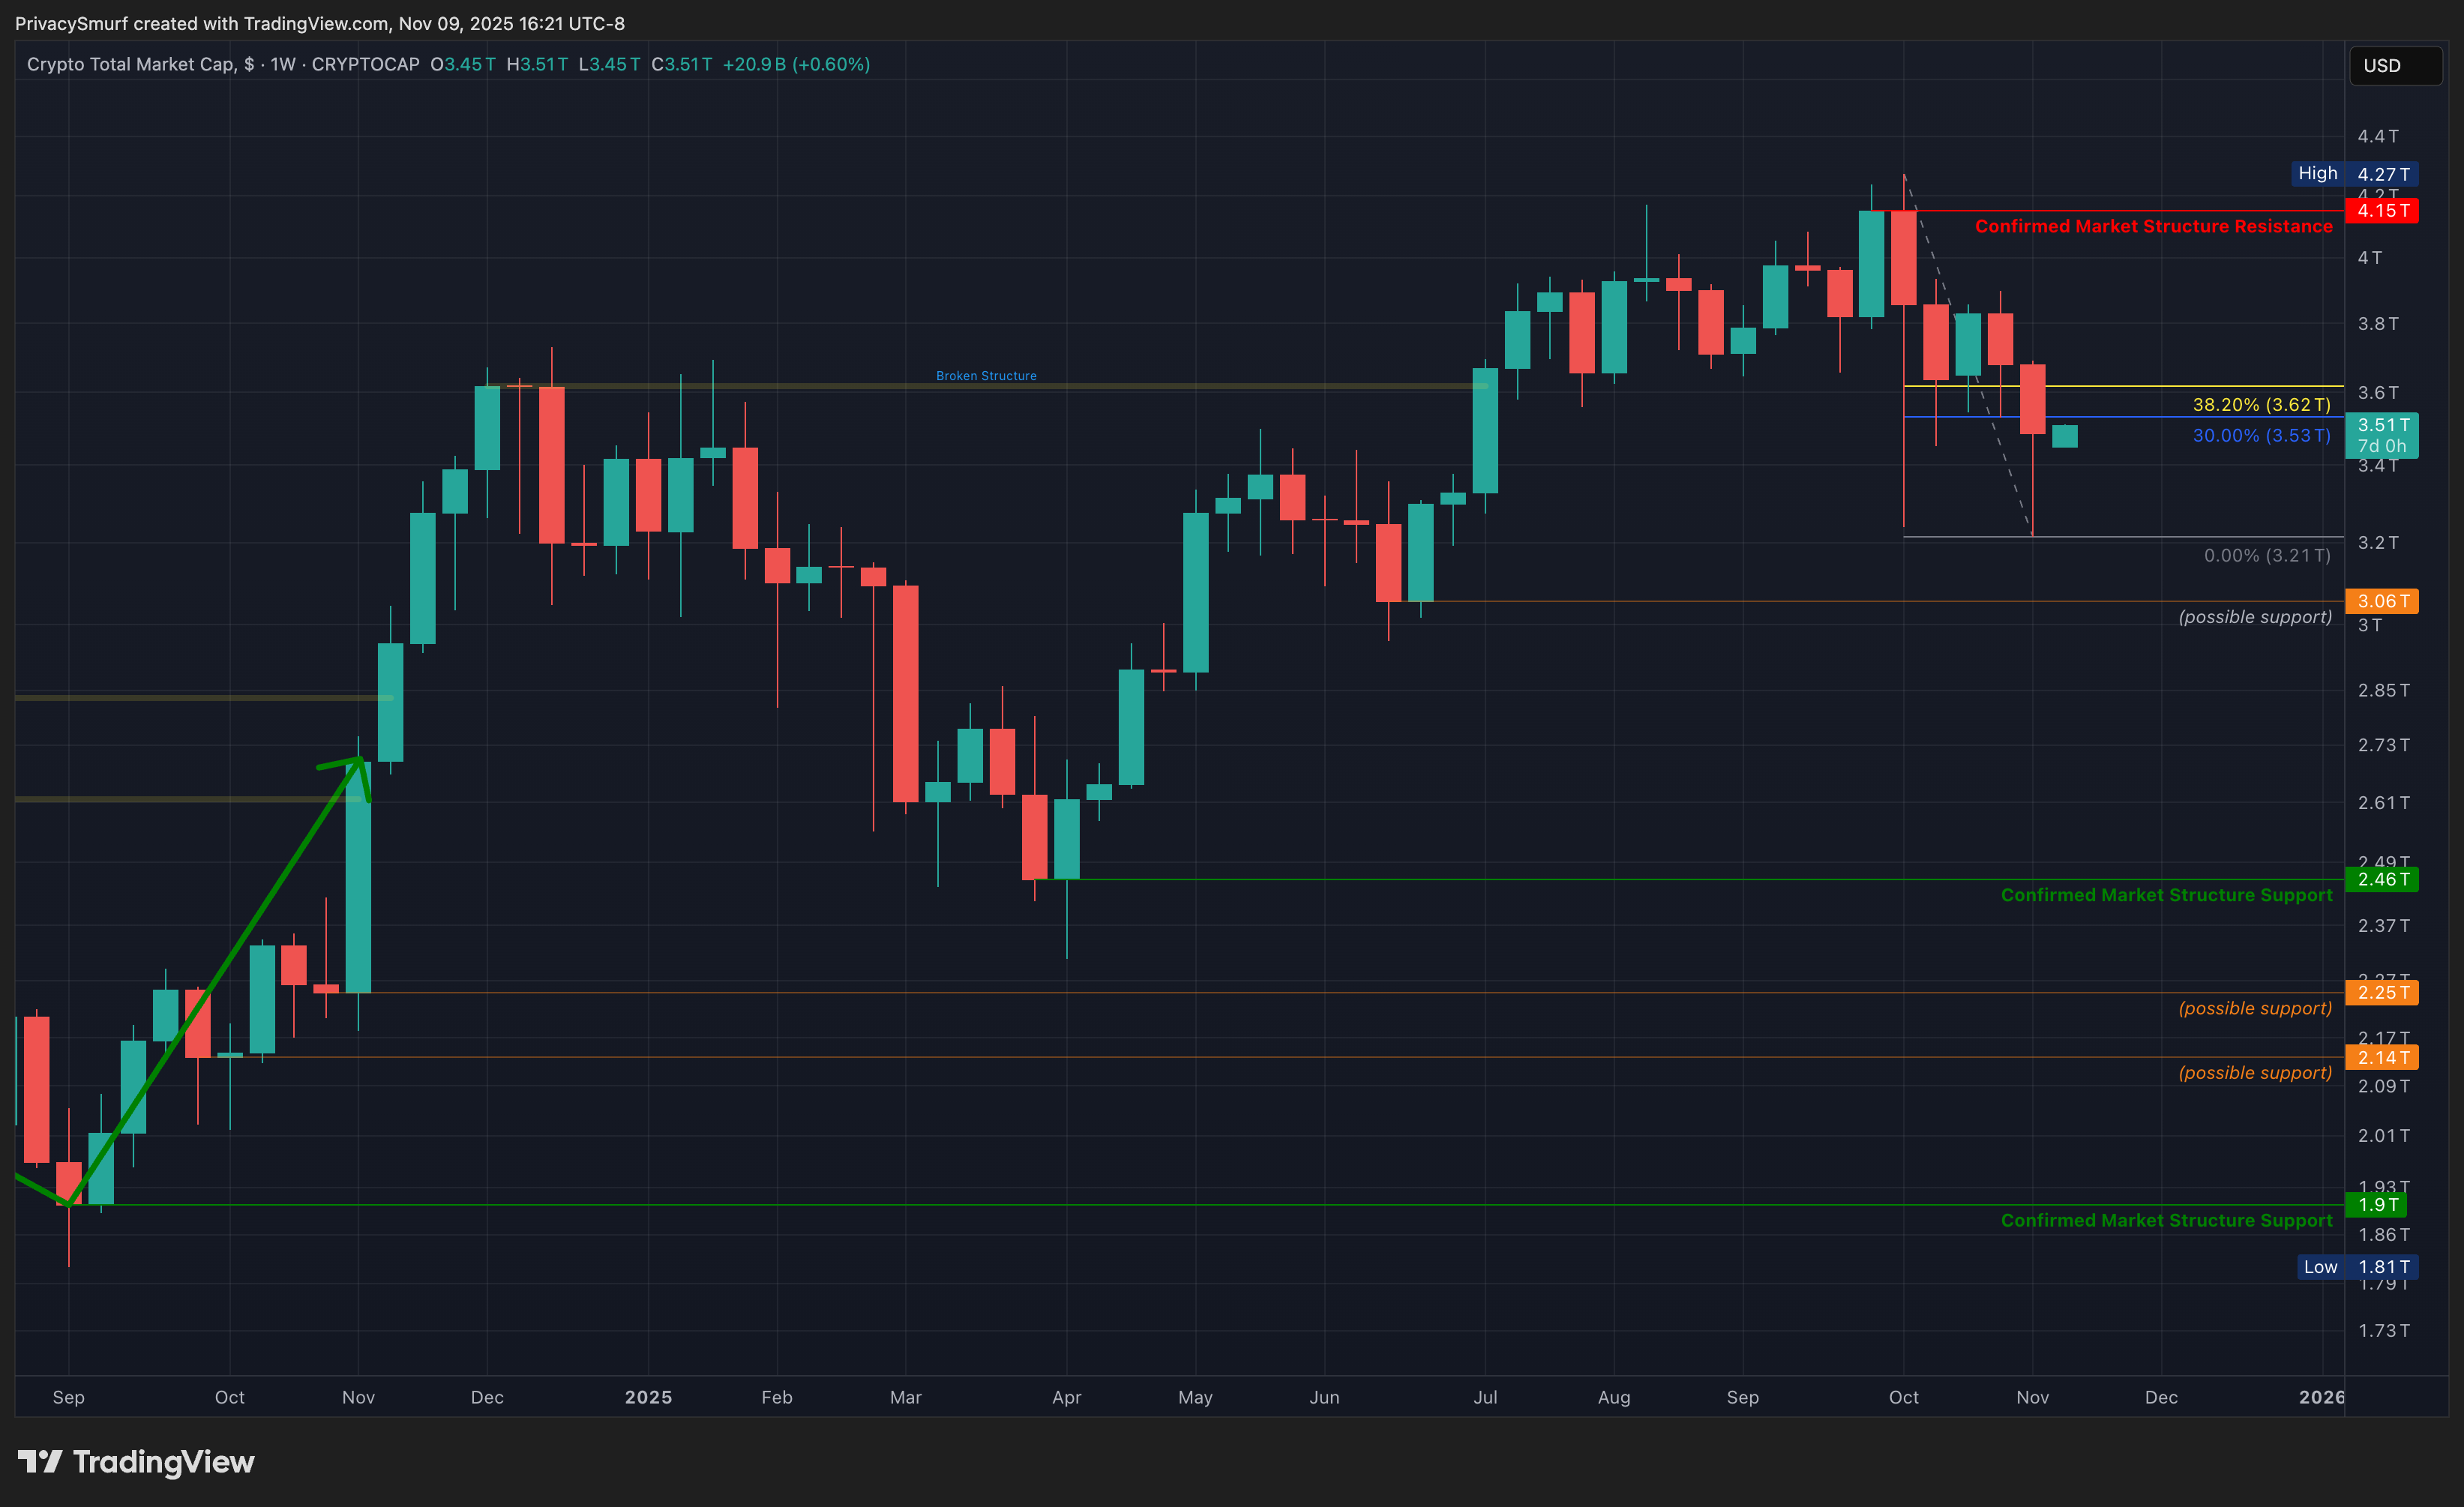2464x1507 pixels.
Task: Click the Low 1.81T price marker
Action: point(2356,1267)
